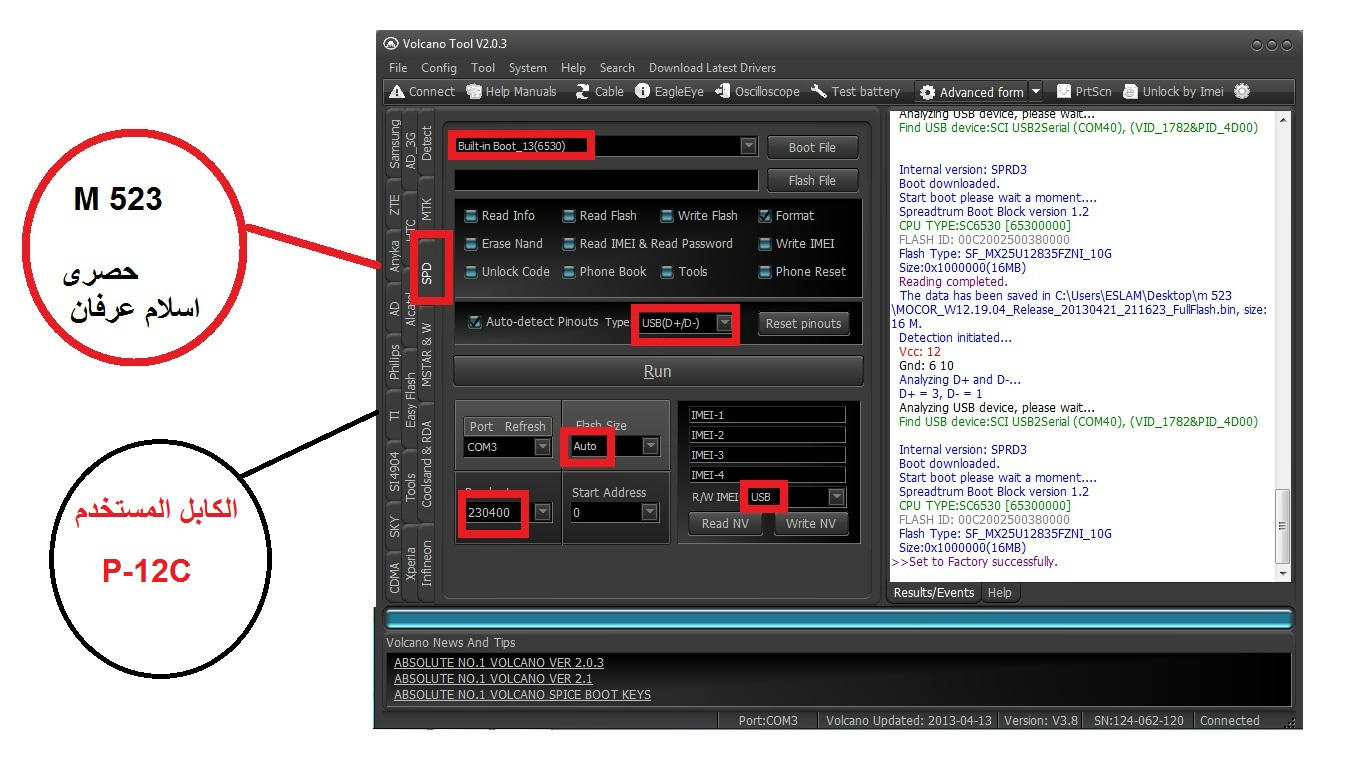Click the Write NV button
Screen dimensions: 1366x768
coord(811,524)
